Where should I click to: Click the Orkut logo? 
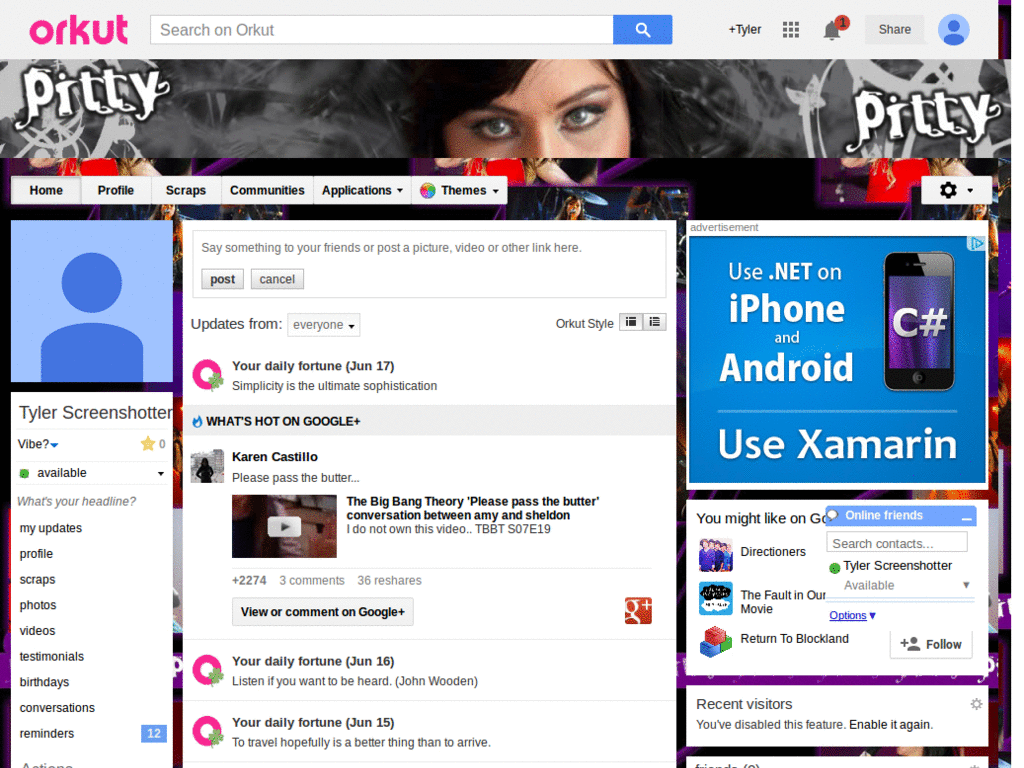coord(78,30)
